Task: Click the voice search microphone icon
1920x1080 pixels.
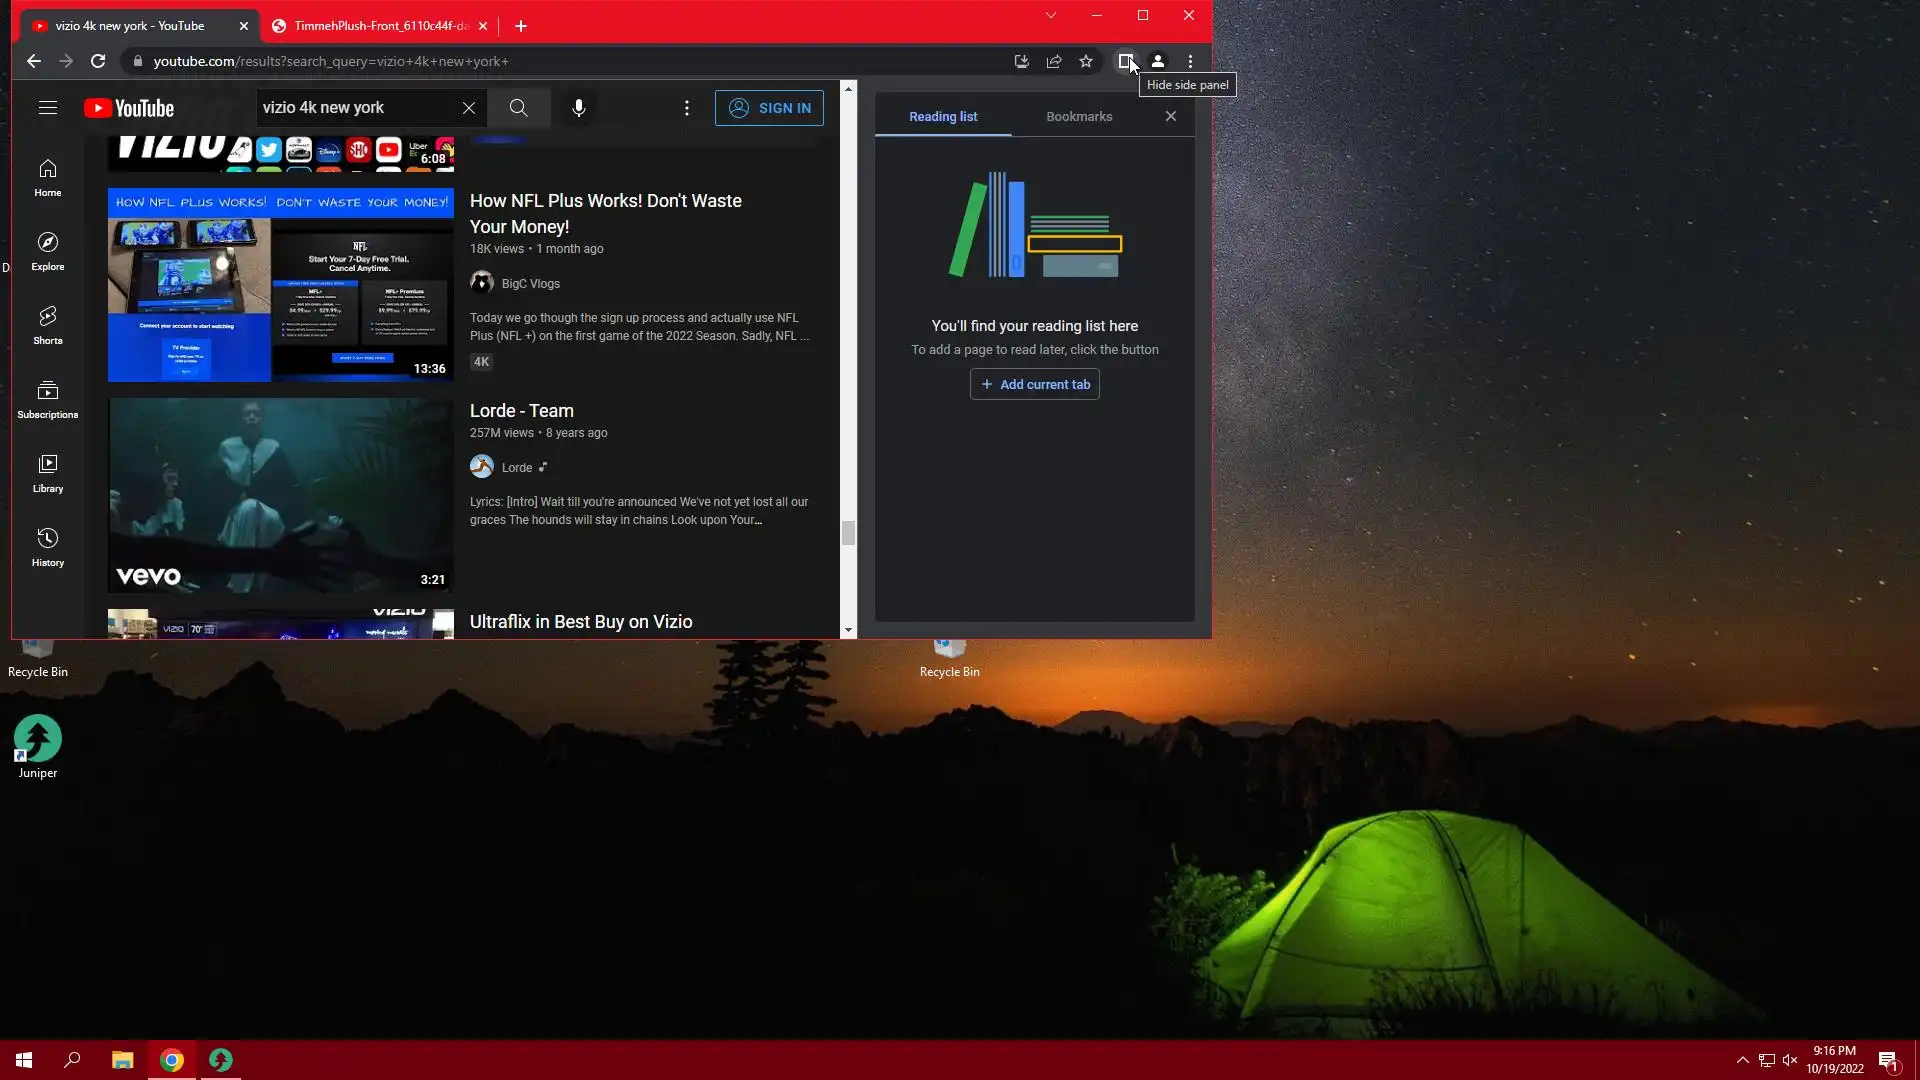Action: 579,108
